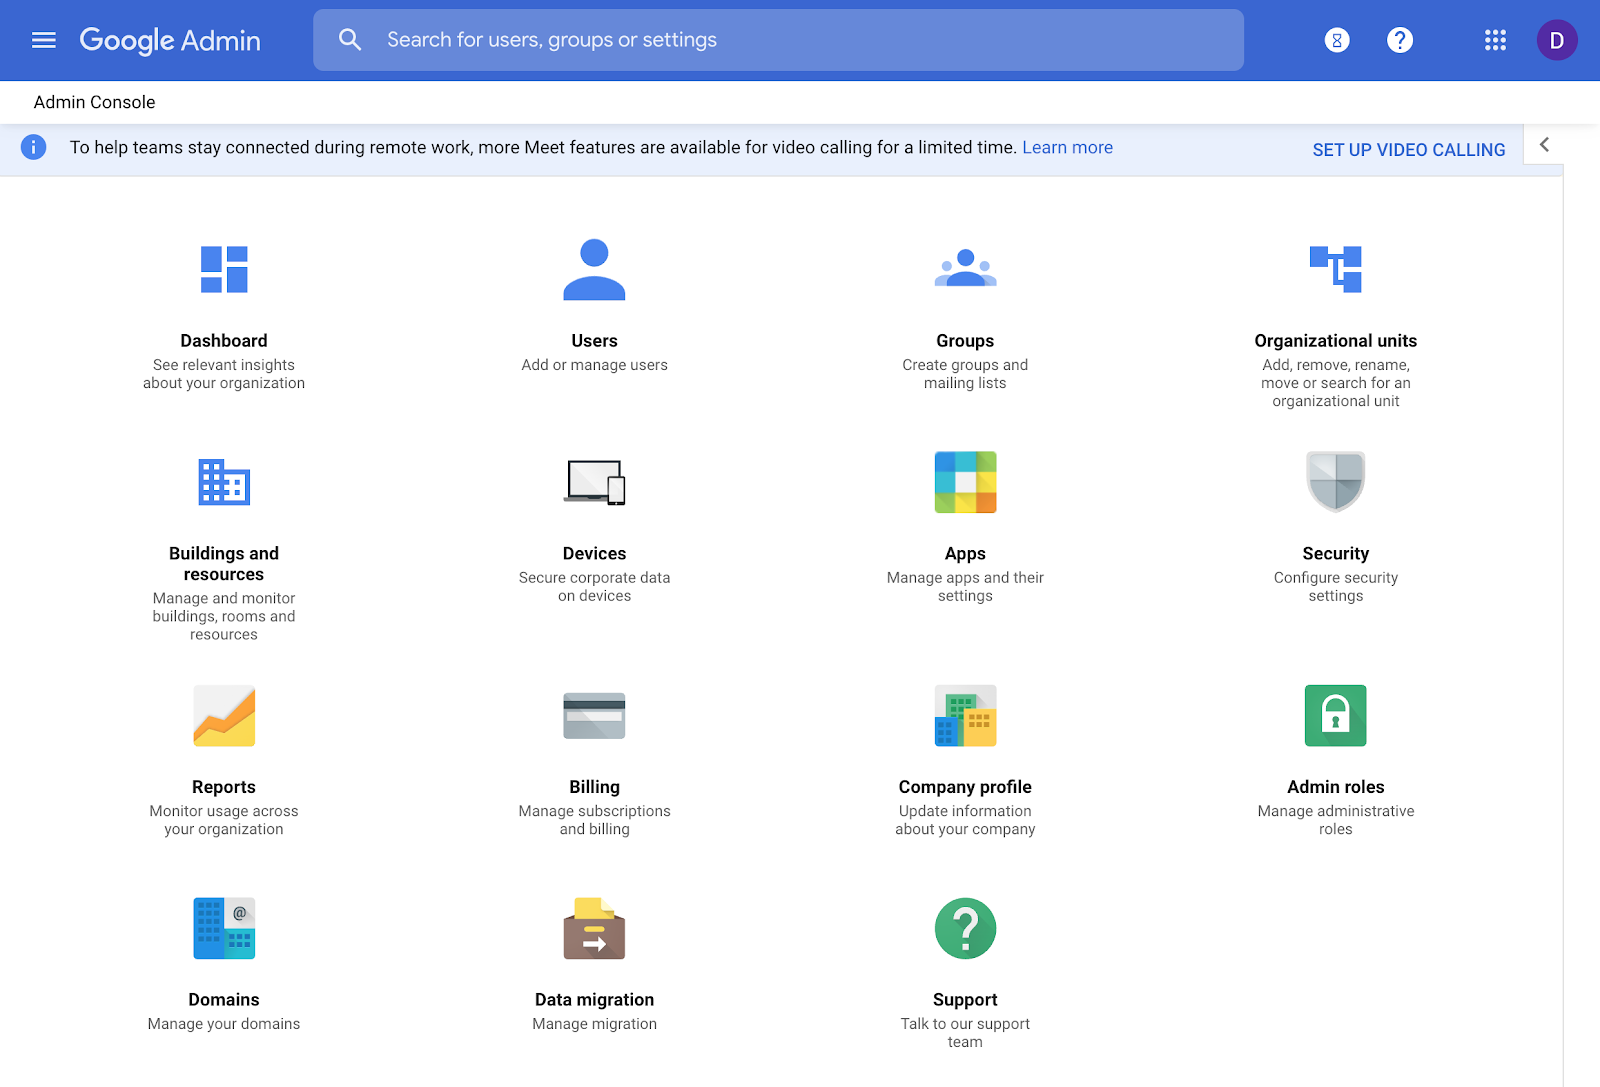
Task: Open the Groups icon
Action: (x=965, y=268)
